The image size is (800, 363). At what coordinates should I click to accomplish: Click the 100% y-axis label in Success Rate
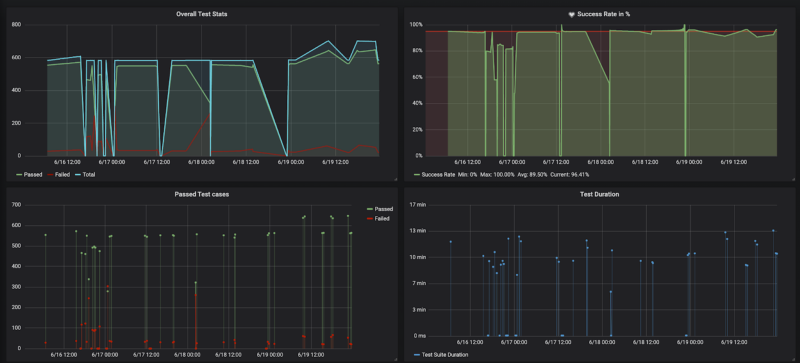click(x=417, y=25)
